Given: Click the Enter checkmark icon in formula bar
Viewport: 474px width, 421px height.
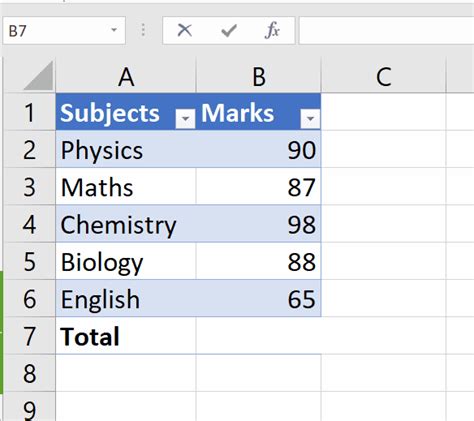Looking at the screenshot, I should tap(229, 30).
